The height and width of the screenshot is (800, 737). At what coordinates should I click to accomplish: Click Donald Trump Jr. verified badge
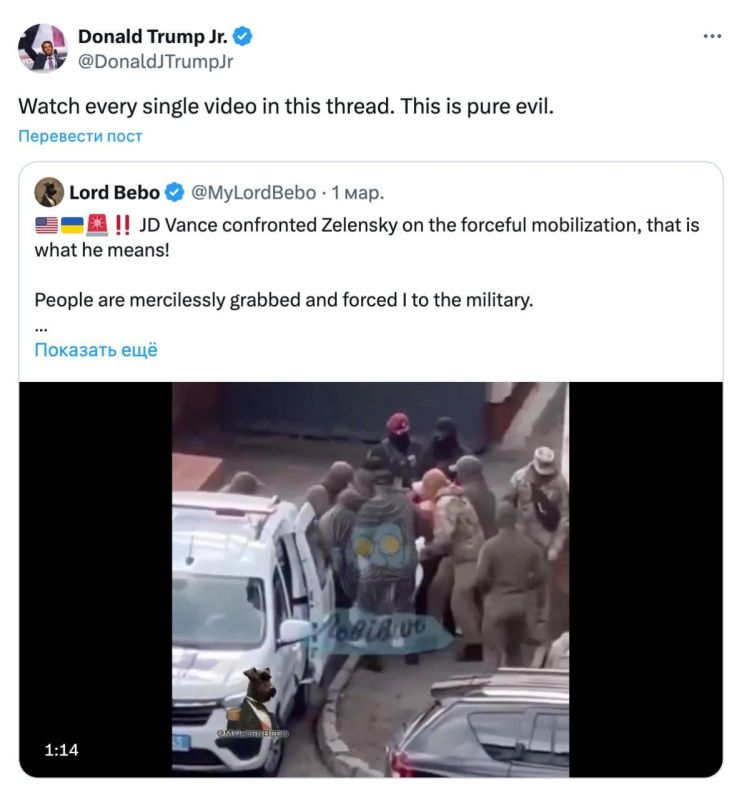[x=243, y=37]
